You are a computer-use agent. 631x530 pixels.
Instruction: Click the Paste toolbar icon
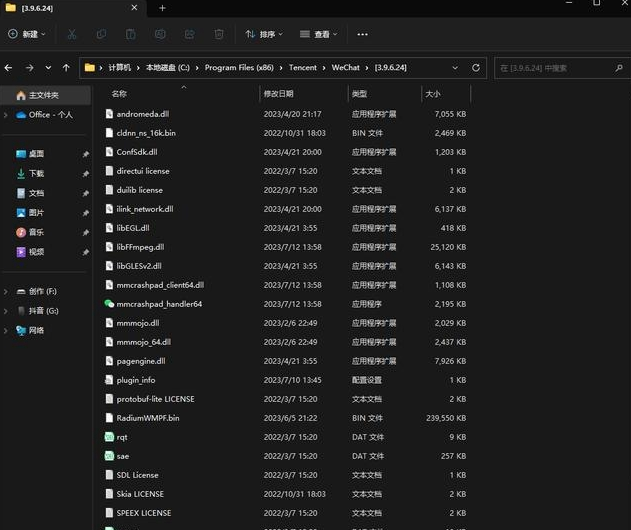pos(131,34)
